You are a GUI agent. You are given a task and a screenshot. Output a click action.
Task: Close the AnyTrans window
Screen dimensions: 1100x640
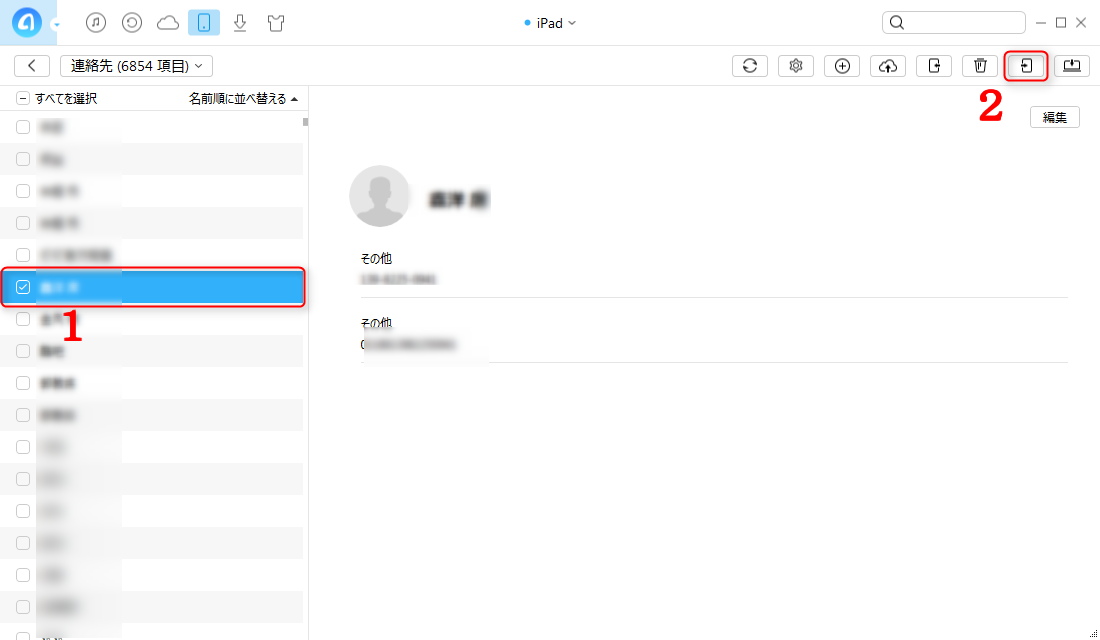click(1081, 23)
